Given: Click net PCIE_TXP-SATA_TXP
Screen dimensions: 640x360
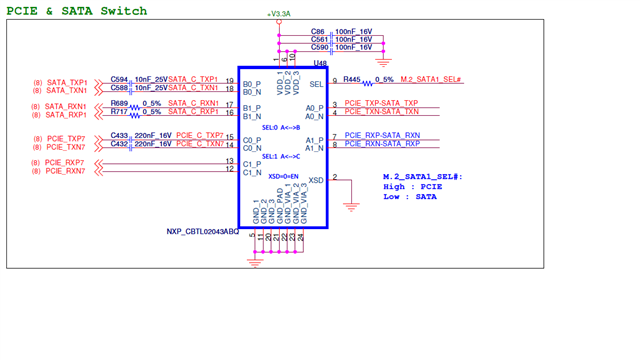Looking at the screenshot, I should (x=381, y=103).
